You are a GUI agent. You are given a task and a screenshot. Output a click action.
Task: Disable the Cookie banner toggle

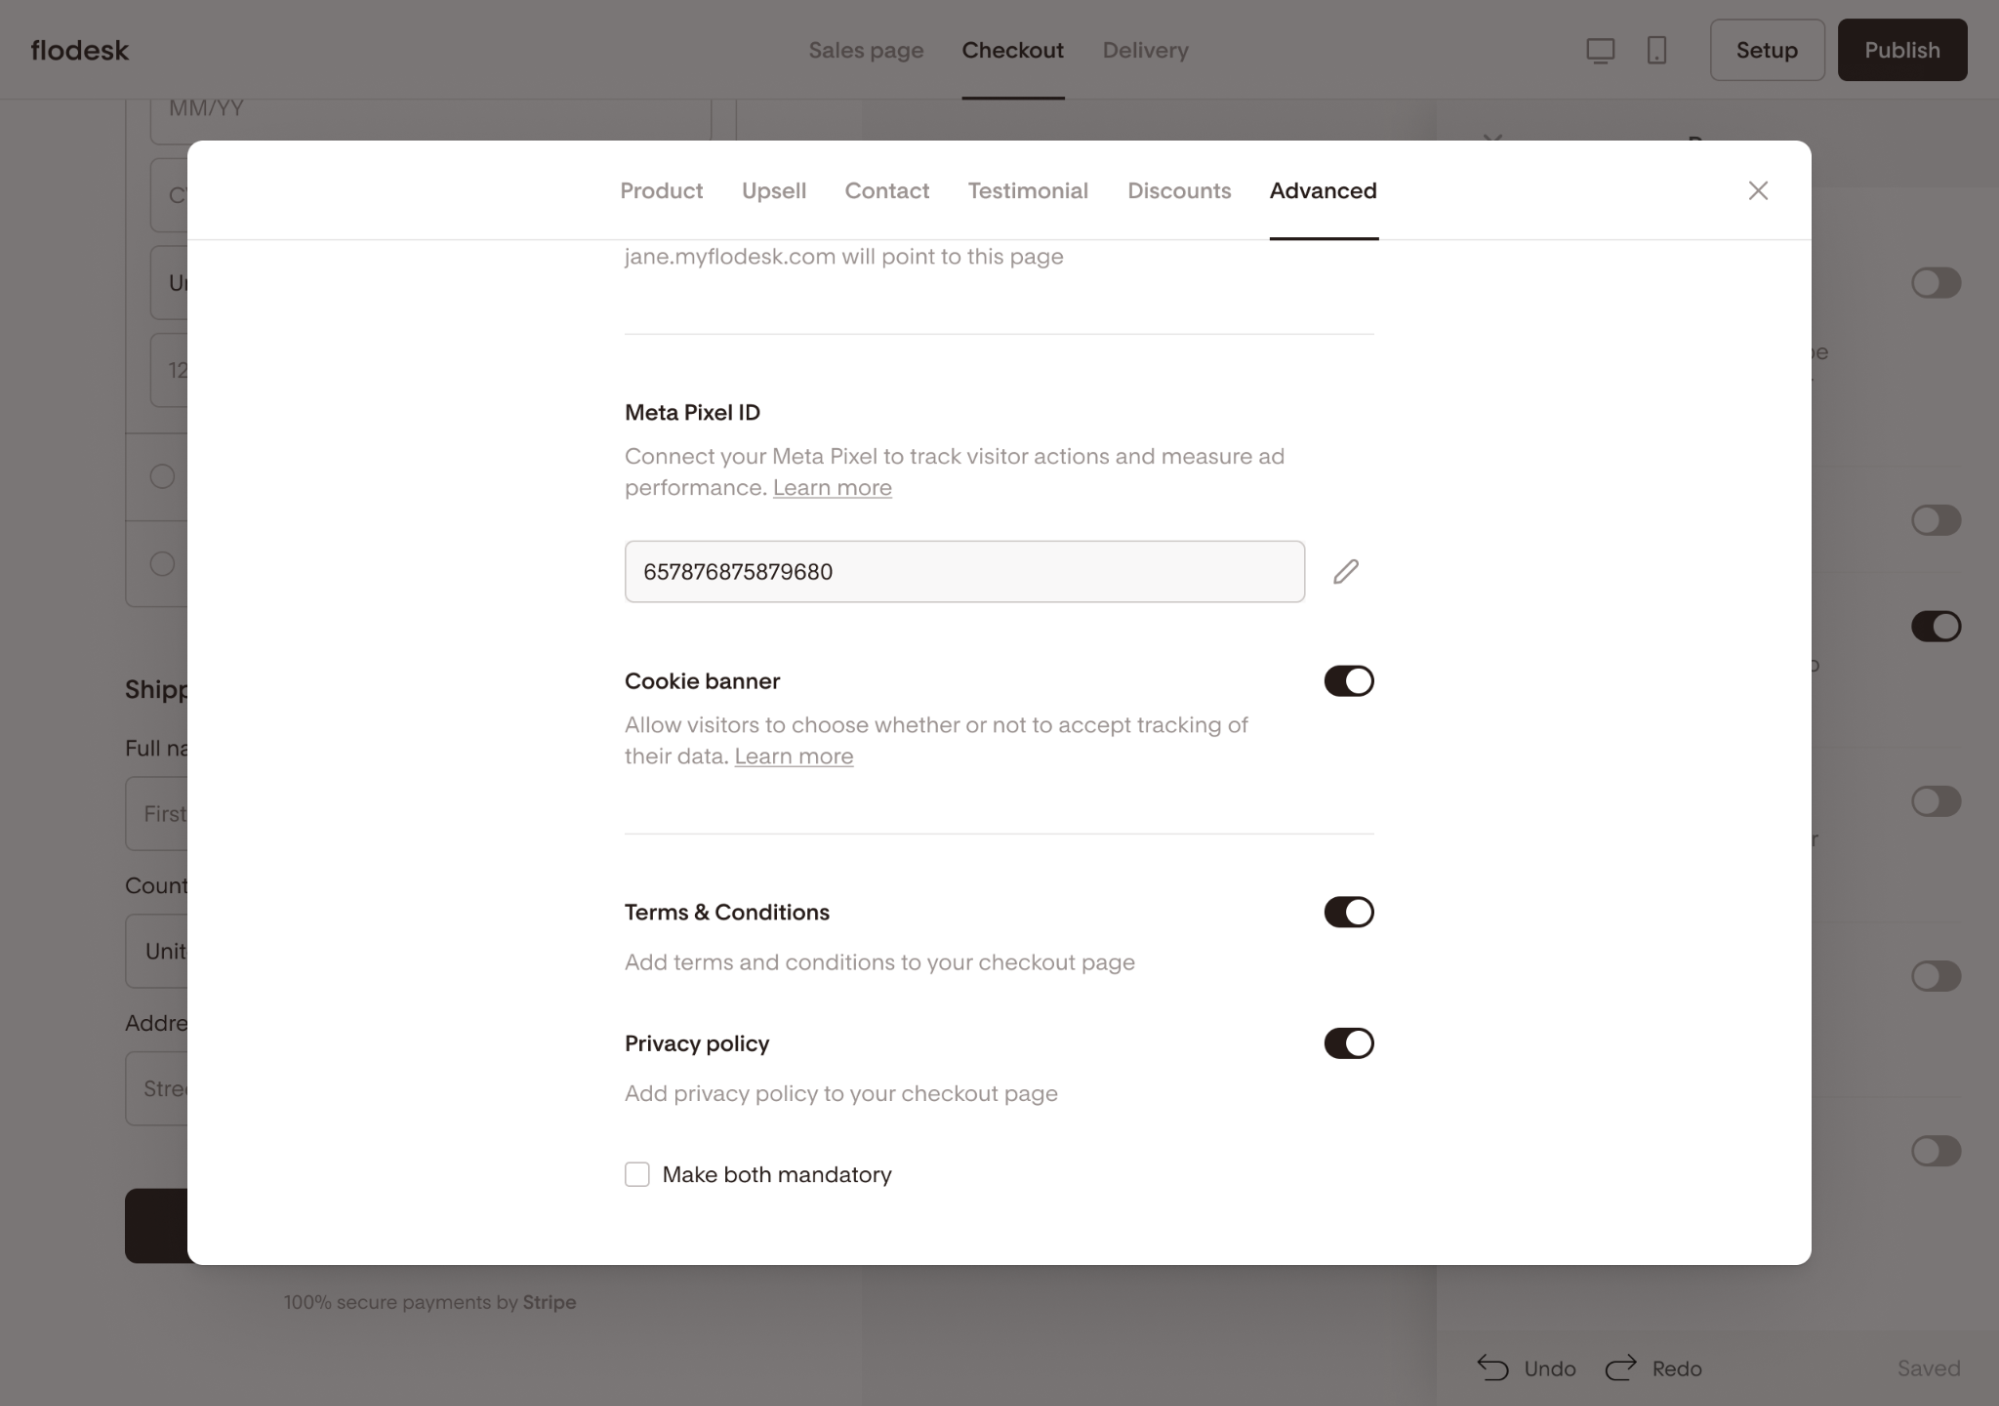coord(1348,681)
